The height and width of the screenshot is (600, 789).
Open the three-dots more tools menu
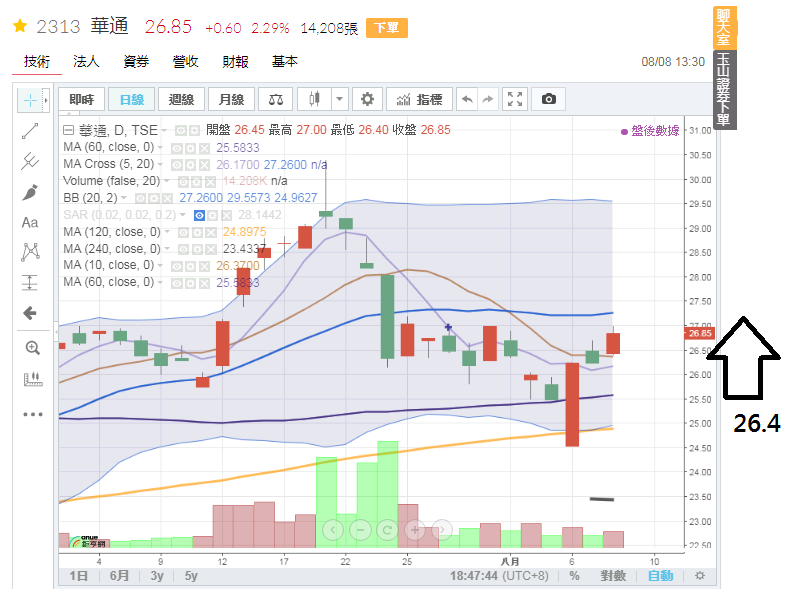click(x=32, y=414)
